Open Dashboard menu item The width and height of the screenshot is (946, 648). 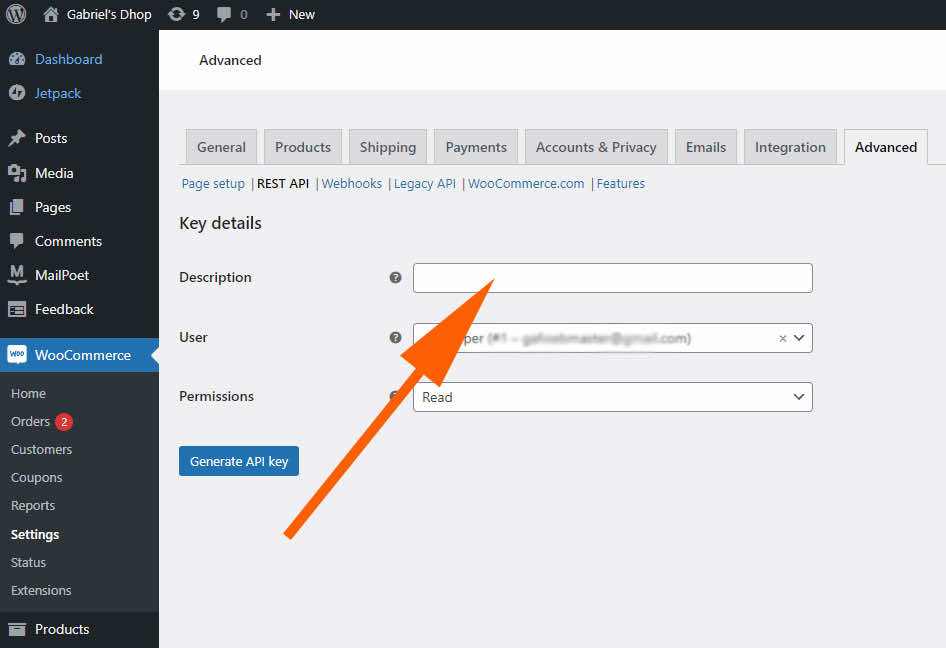coord(69,59)
